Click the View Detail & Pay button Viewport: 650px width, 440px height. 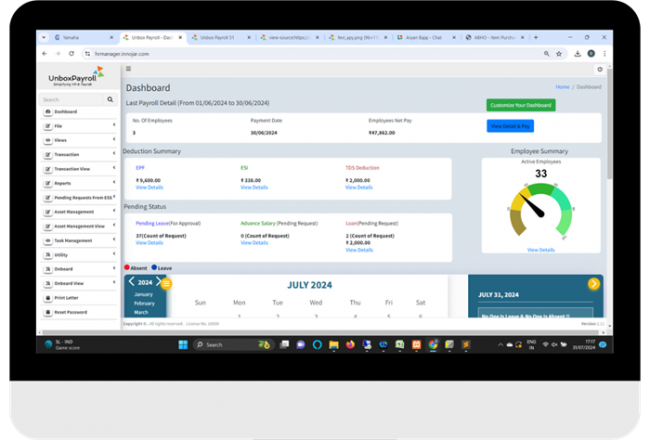(510, 126)
